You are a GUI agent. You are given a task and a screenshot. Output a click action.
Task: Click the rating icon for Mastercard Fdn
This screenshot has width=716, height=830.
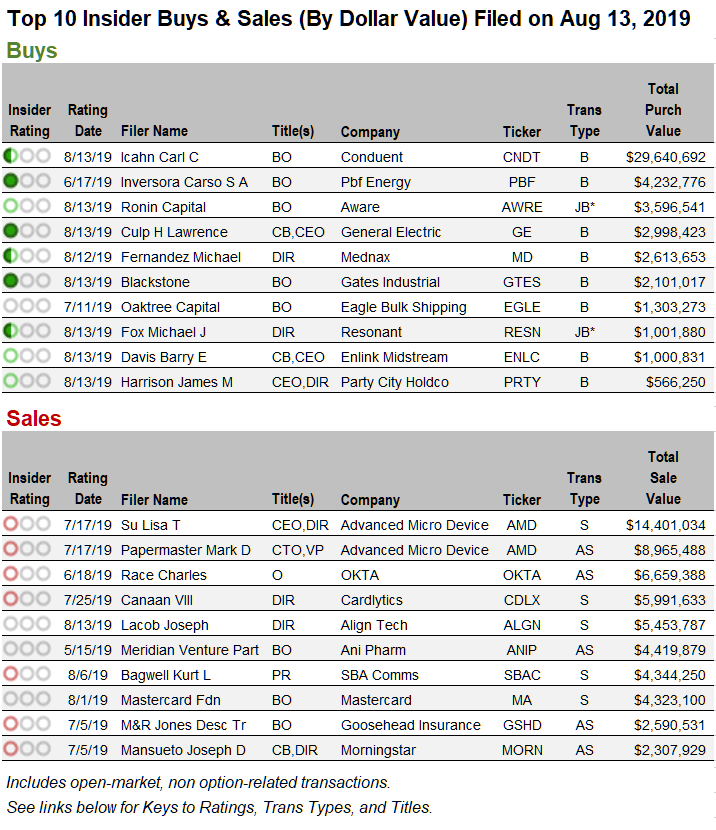27,700
